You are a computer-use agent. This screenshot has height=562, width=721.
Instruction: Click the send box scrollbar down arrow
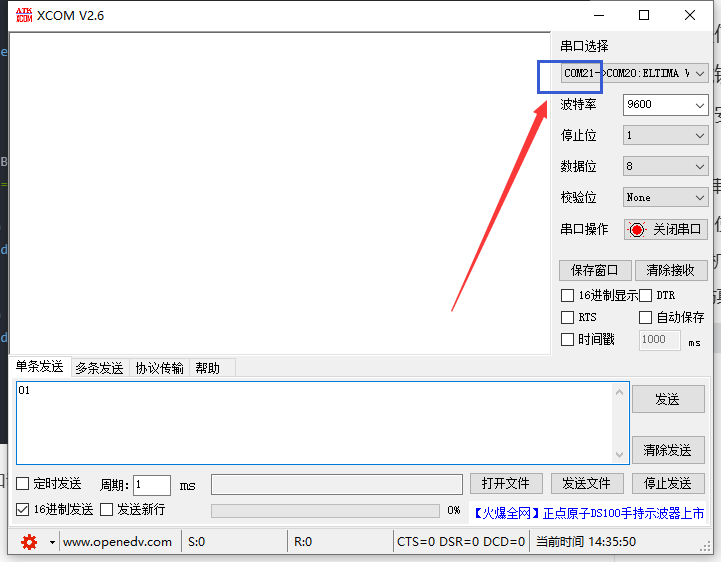click(x=619, y=454)
